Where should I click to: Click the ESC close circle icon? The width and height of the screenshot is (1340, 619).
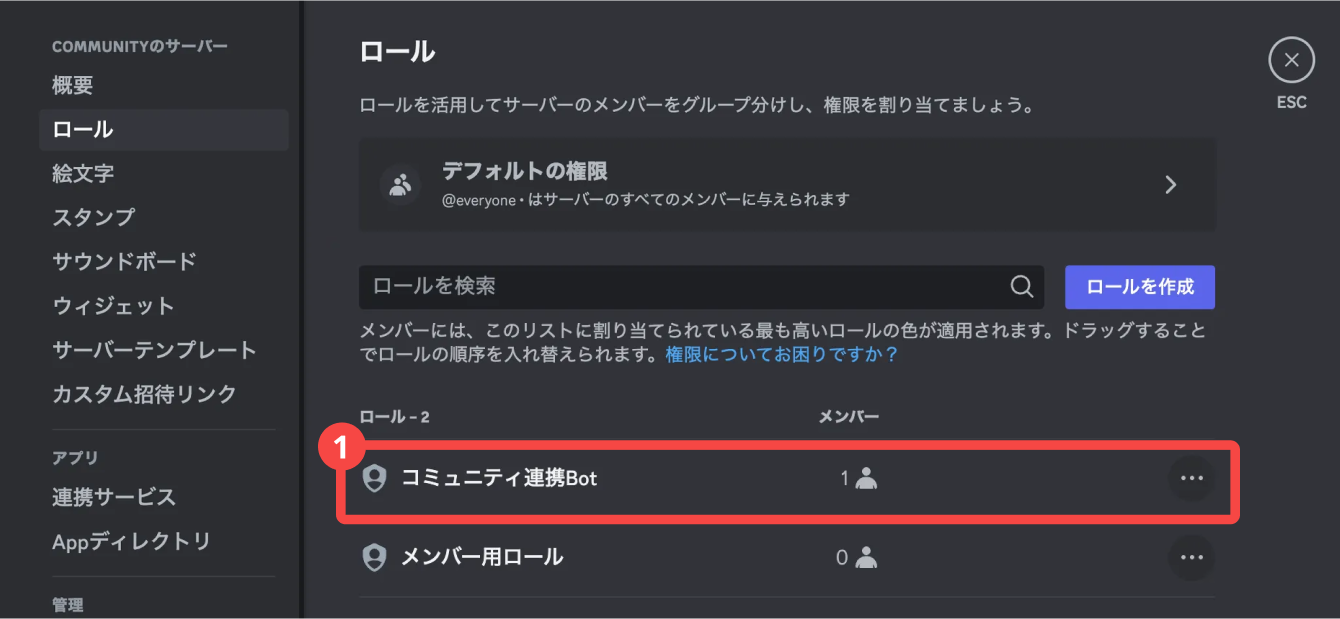pos(1291,60)
